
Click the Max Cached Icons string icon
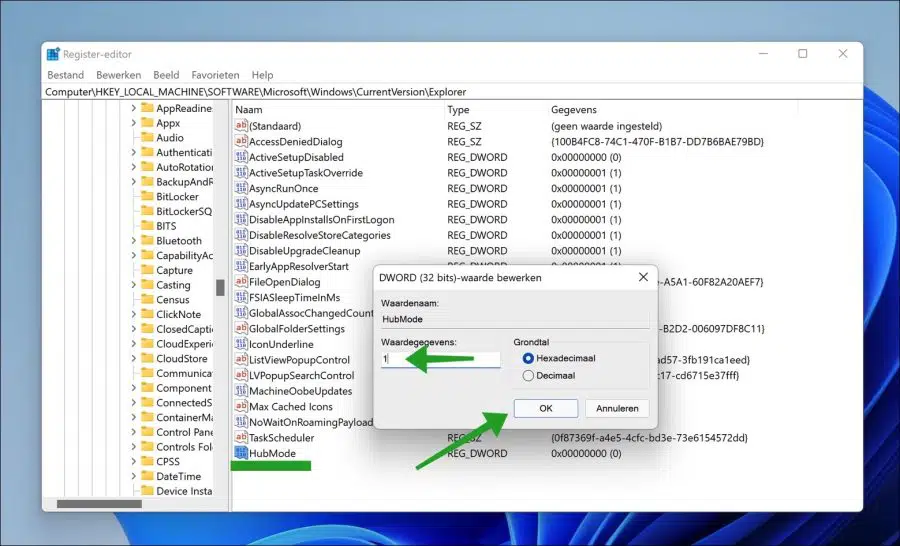[241, 406]
